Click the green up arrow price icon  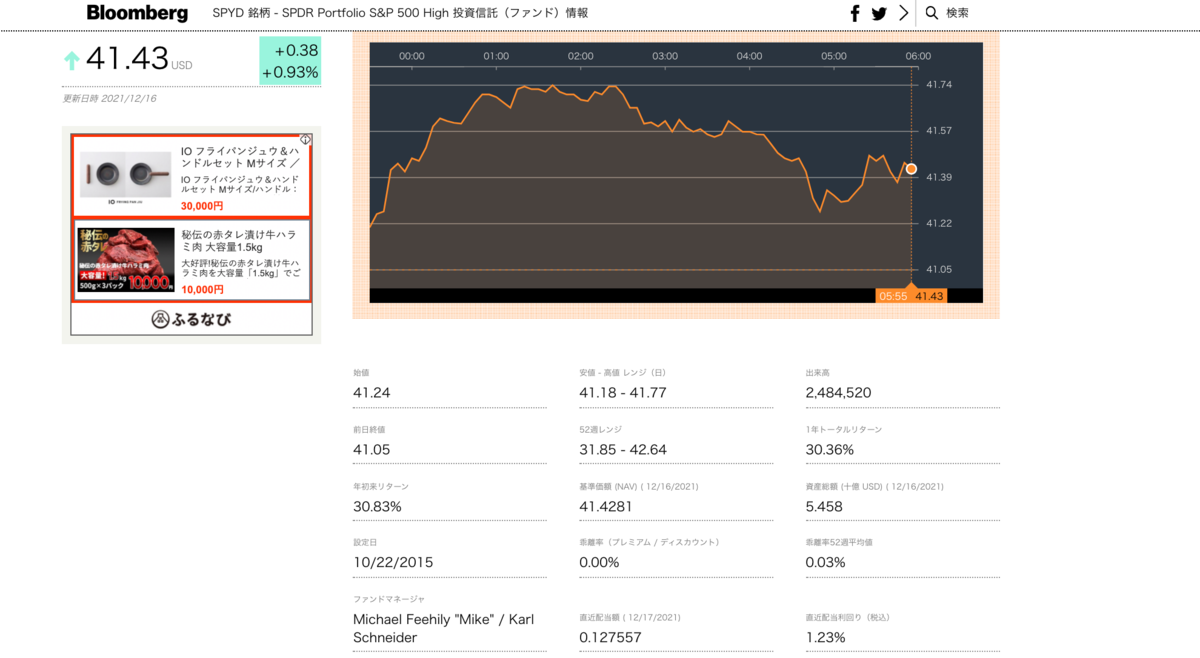pyautogui.click(x=71, y=61)
